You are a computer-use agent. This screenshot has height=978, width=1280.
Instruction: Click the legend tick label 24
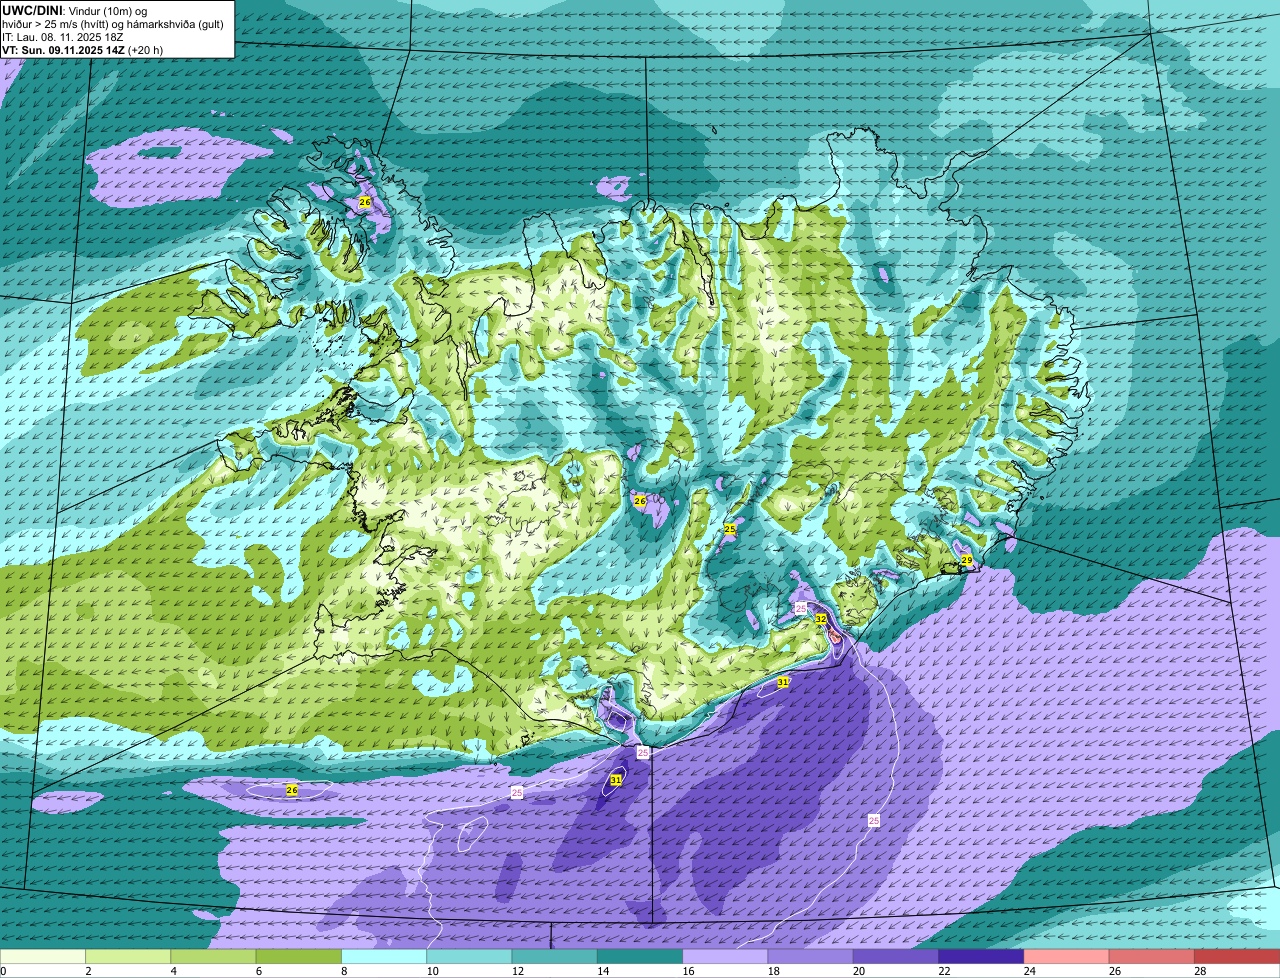click(1030, 971)
